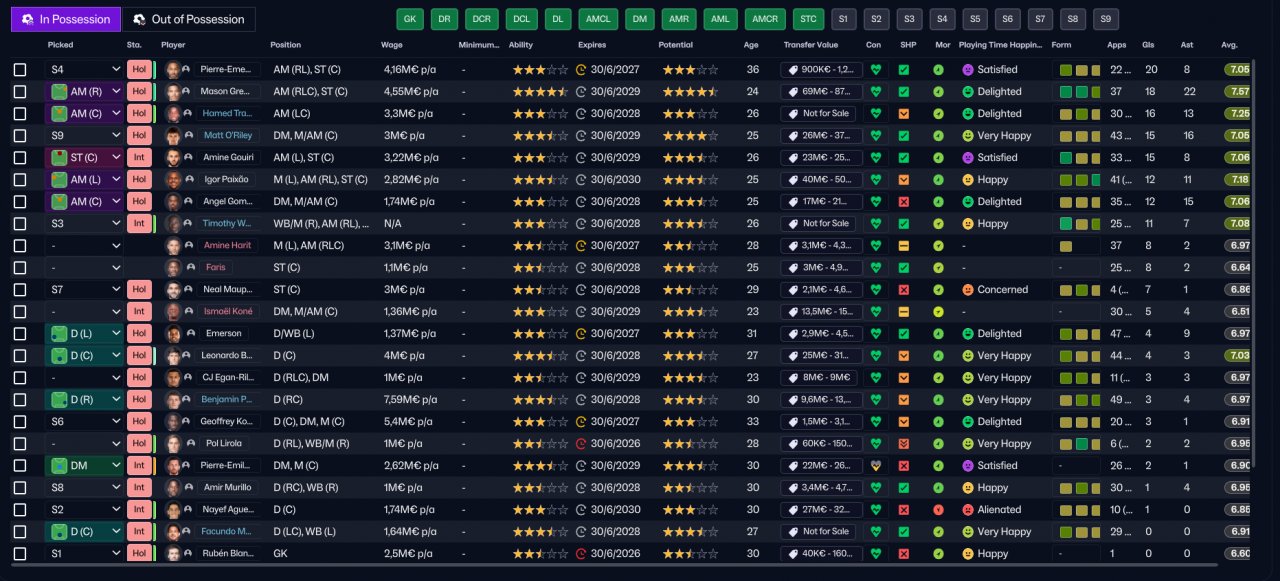Click the contract expiry clock icon for Pol Lirola
Image resolution: width=1280 pixels, height=581 pixels.
point(582,444)
